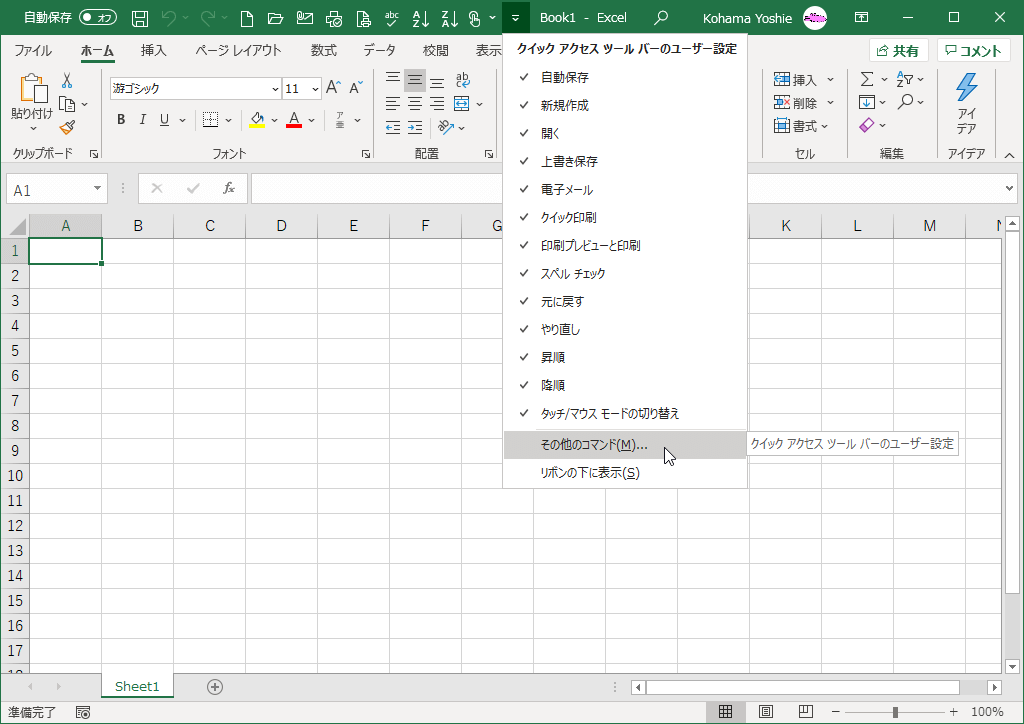Uncheck 電子メール in the menu

pos(625,189)
